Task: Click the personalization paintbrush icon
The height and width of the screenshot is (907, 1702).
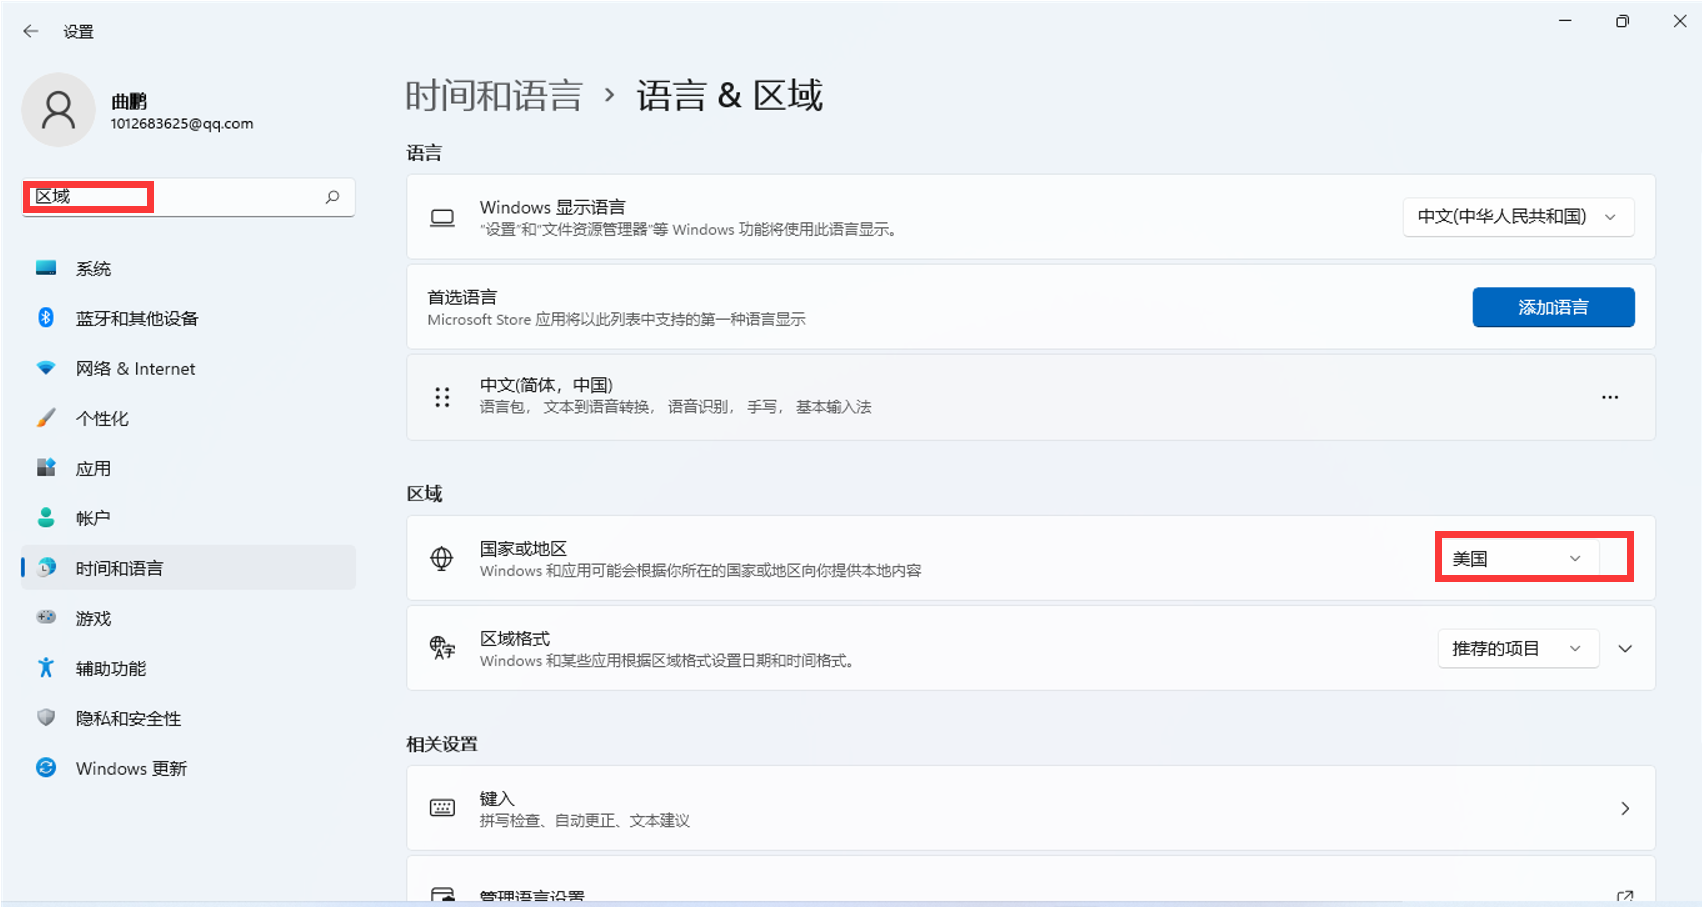Action: [x=46, y=418]
